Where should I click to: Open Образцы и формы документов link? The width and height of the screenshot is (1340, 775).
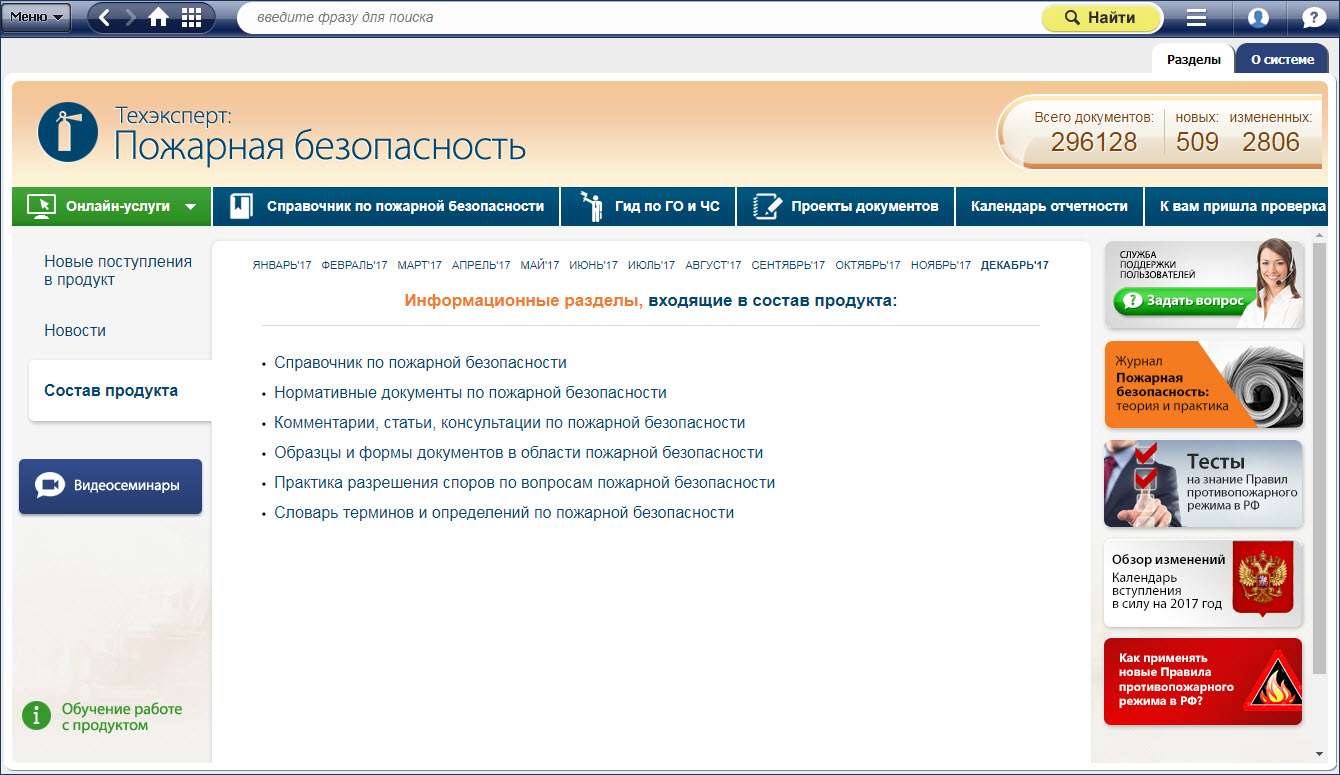coord(519,453)
